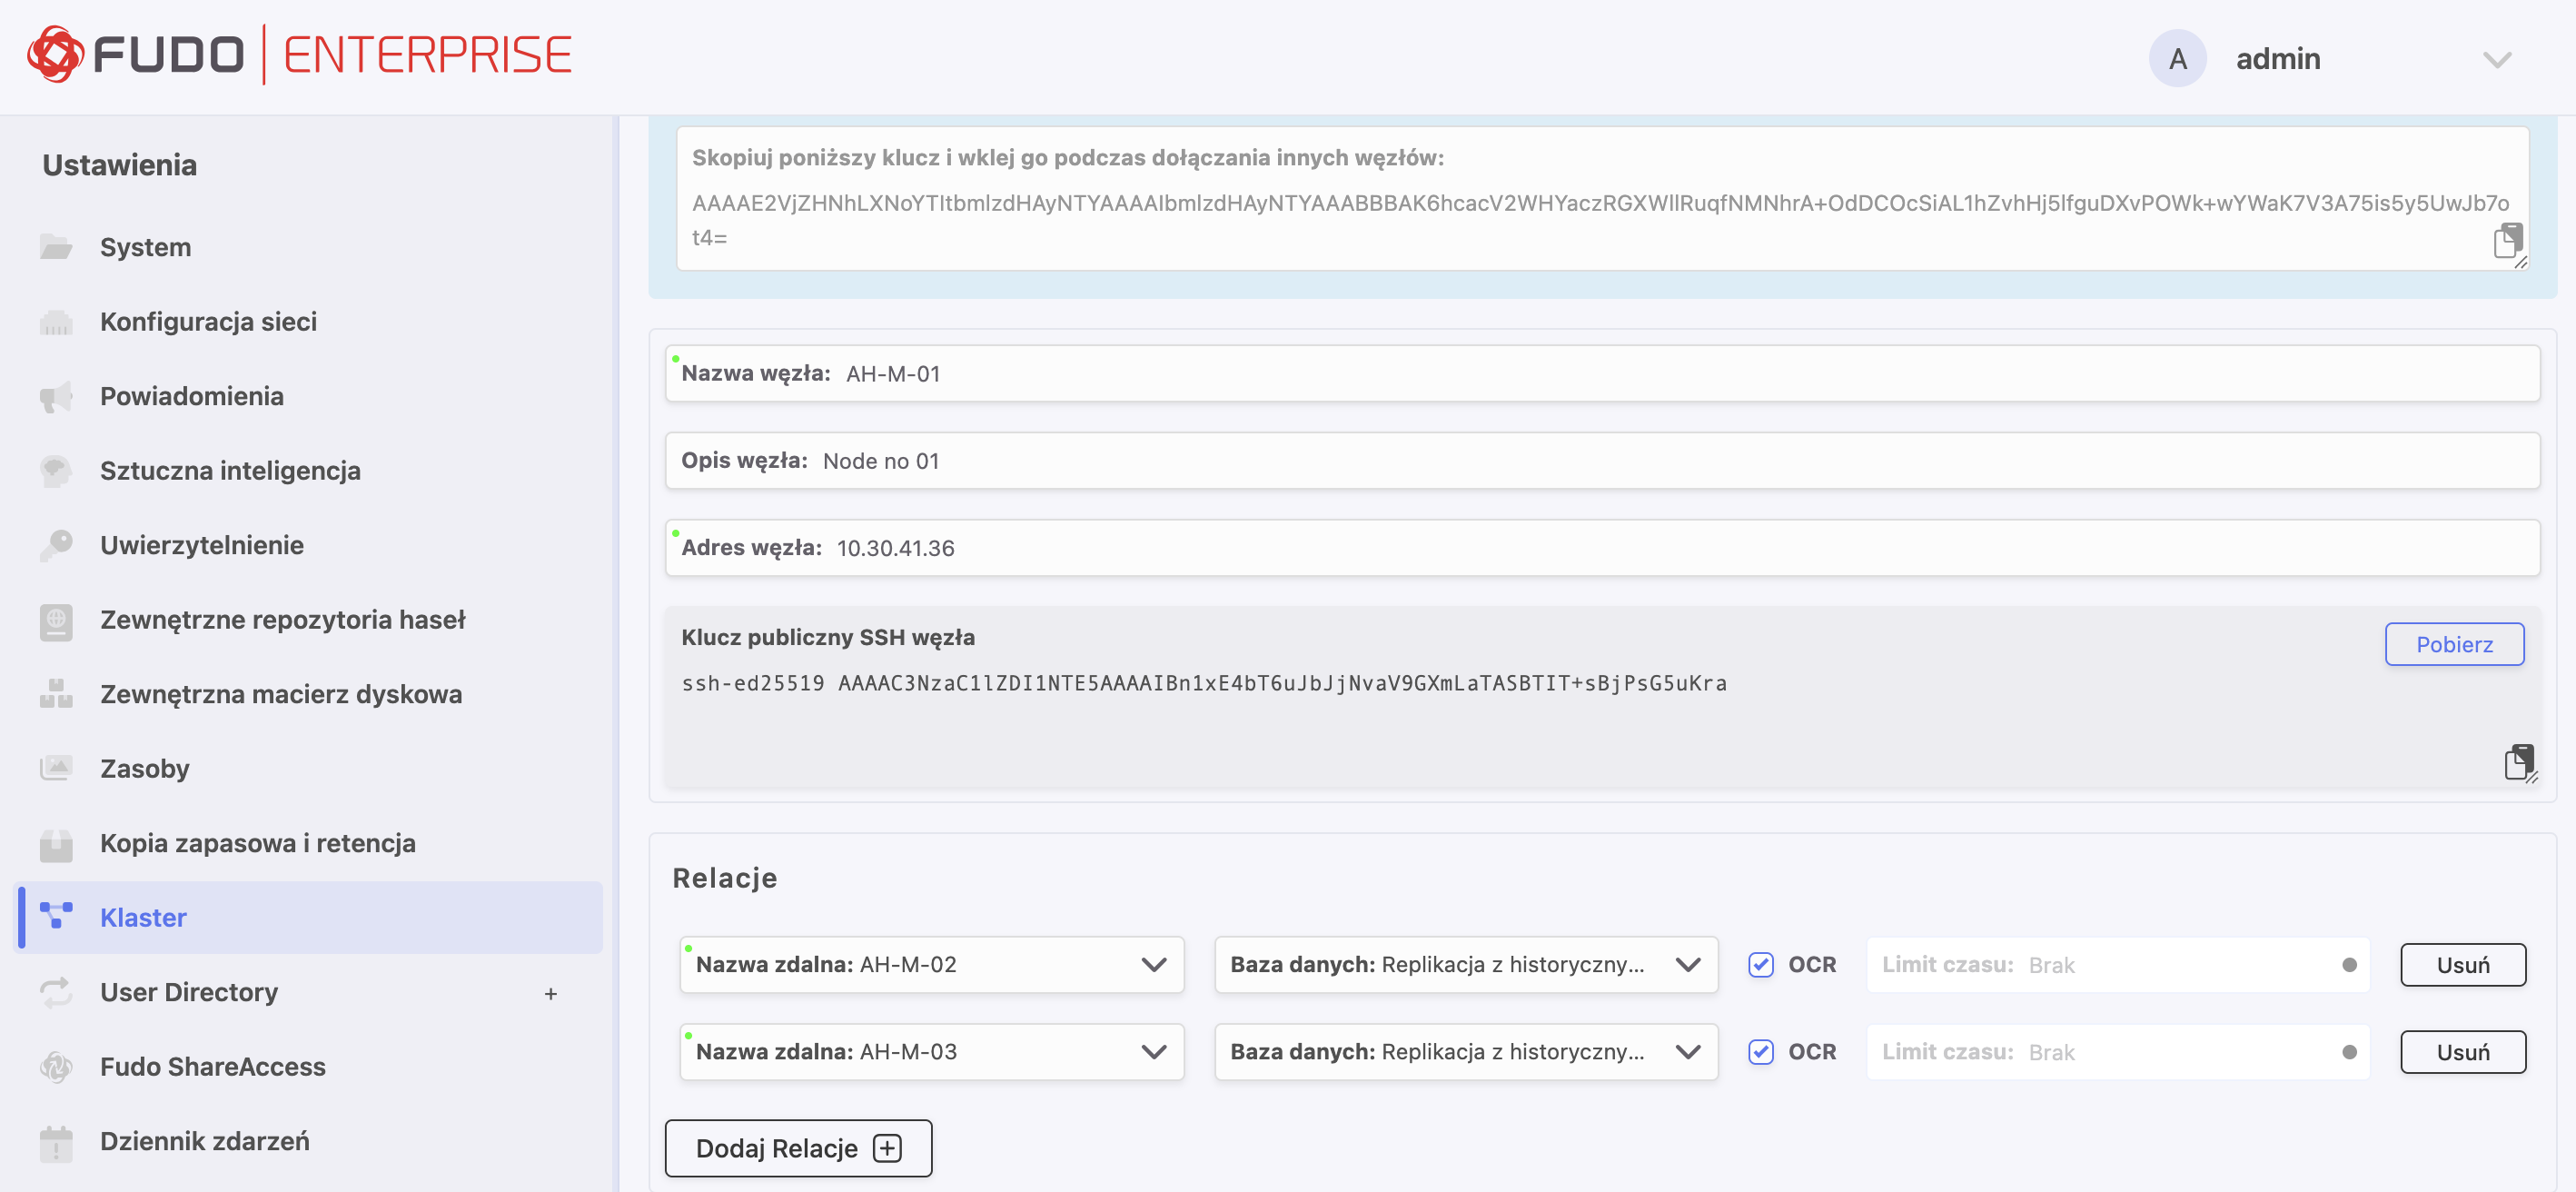Click the Fudo Enterprise logo

(299, 54)
